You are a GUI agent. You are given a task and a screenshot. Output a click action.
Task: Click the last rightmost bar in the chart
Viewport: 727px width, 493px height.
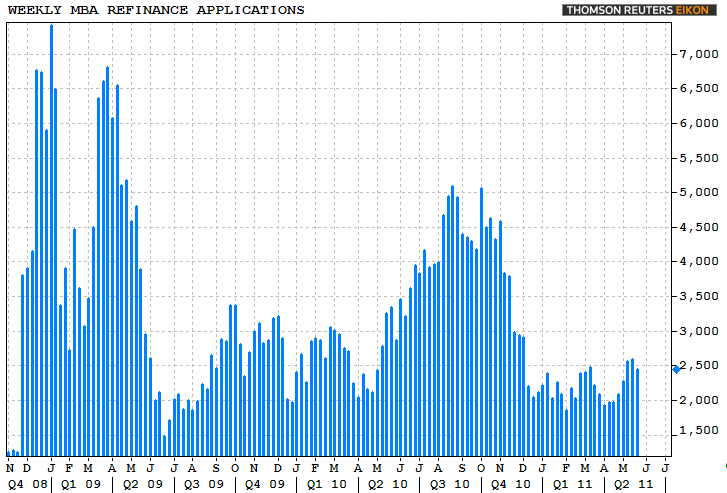click(x=638, y=412)
